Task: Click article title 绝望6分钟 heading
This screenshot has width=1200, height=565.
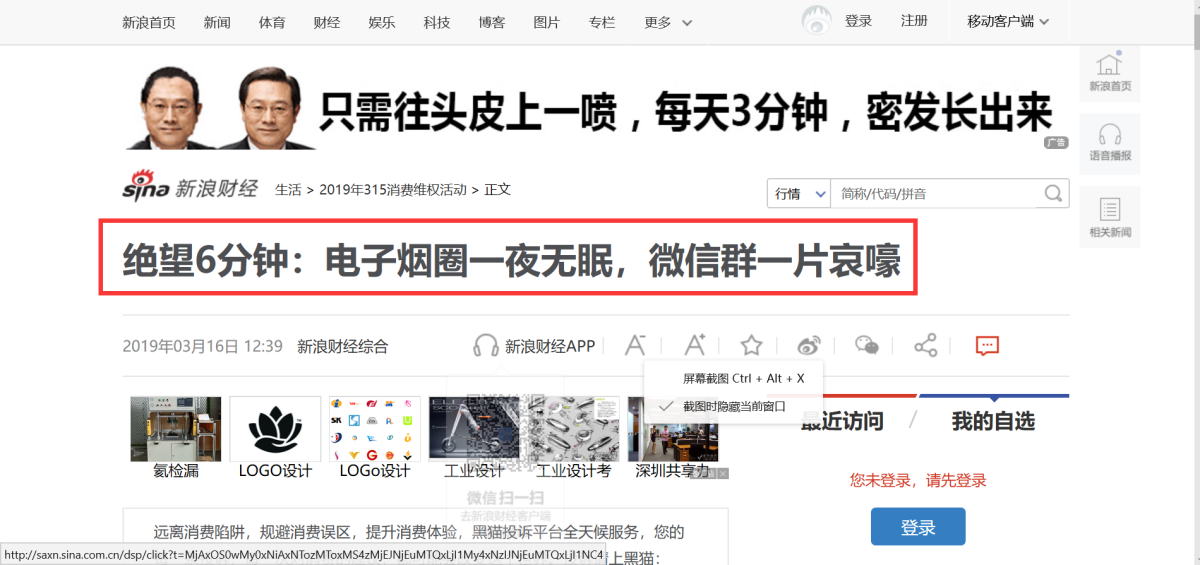Action: (512, 261)
